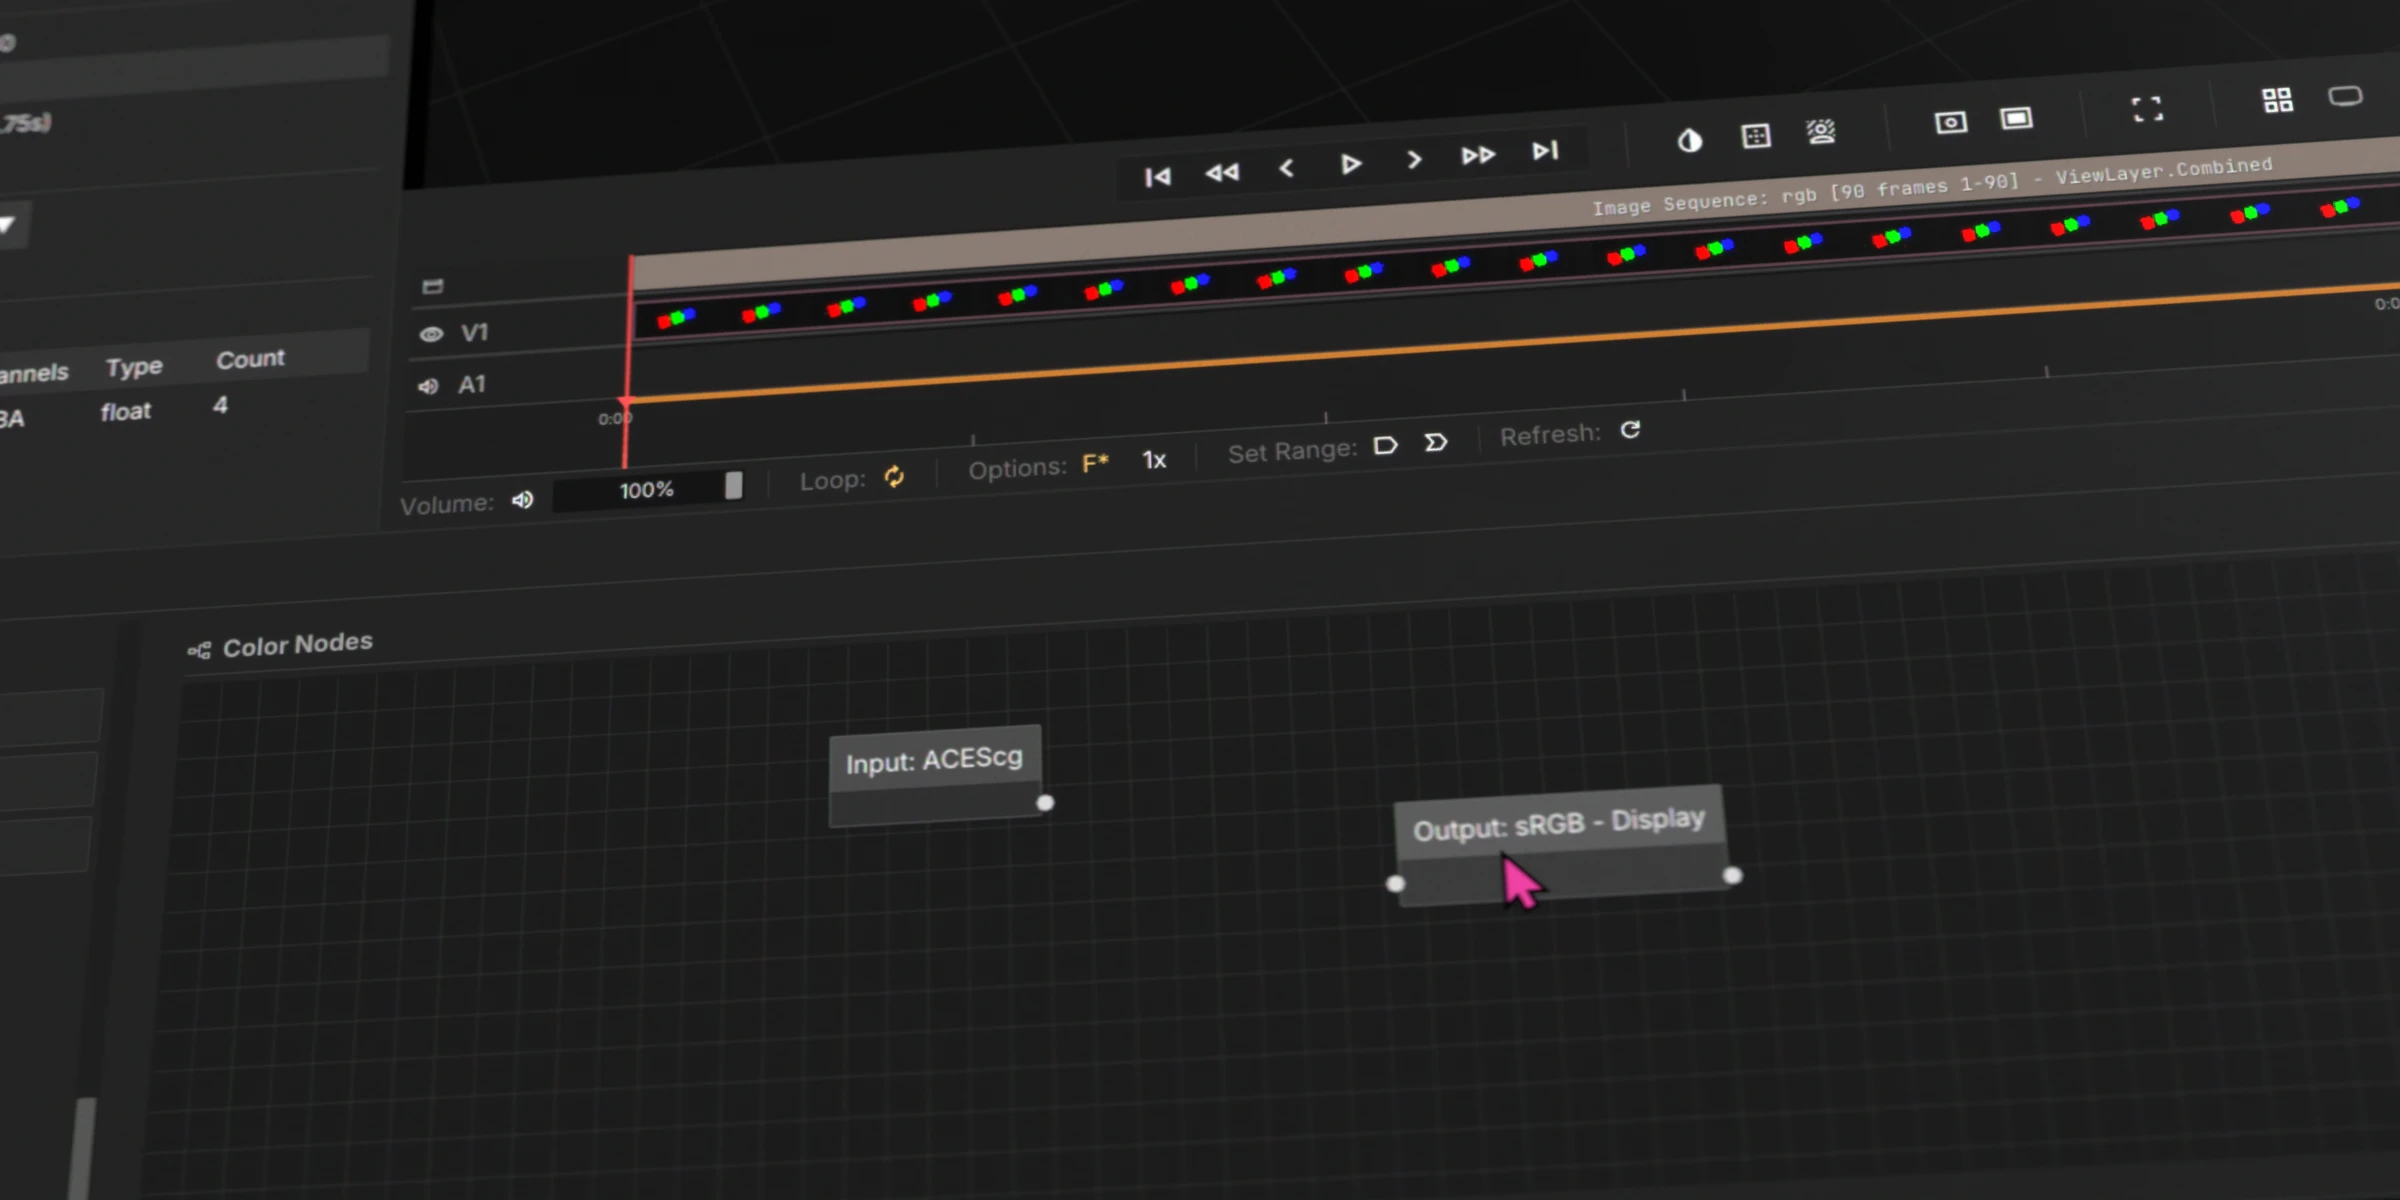2400x1200 pixels.
Task: Expand the dropdown arrow in left panel
Action: click(8, 225)
